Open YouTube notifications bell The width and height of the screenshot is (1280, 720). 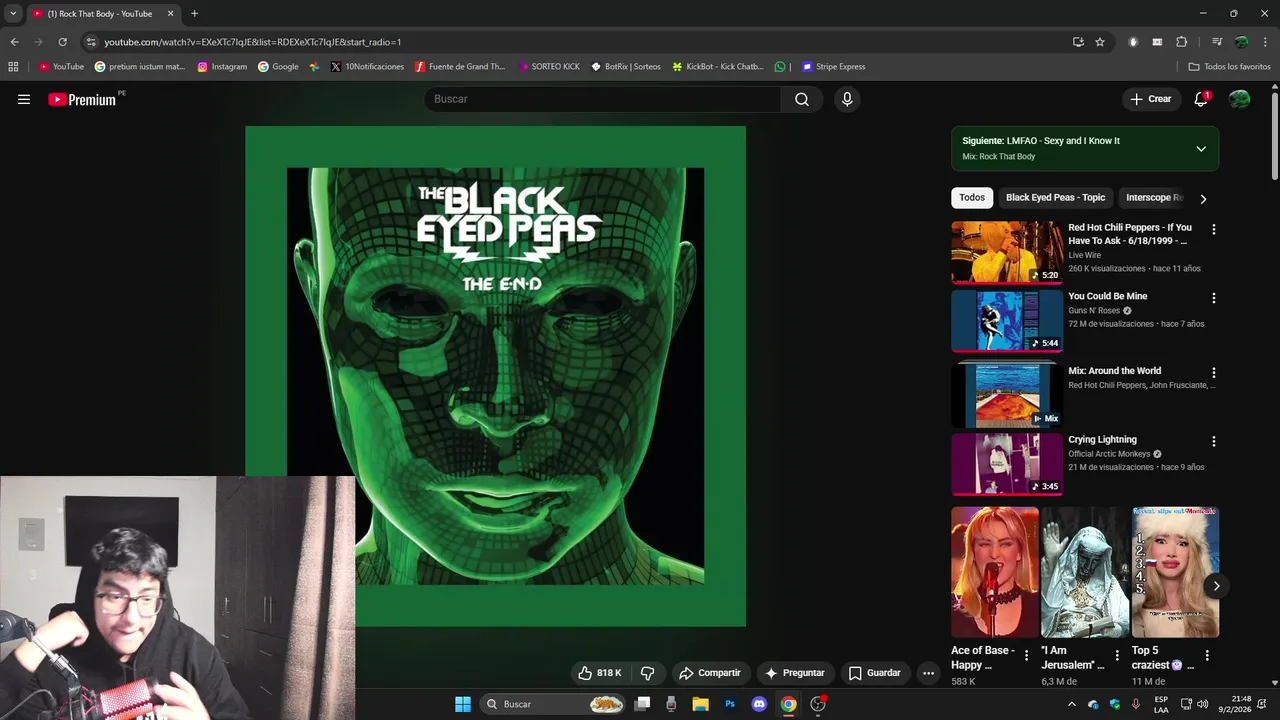click(x=1201, y=99)
